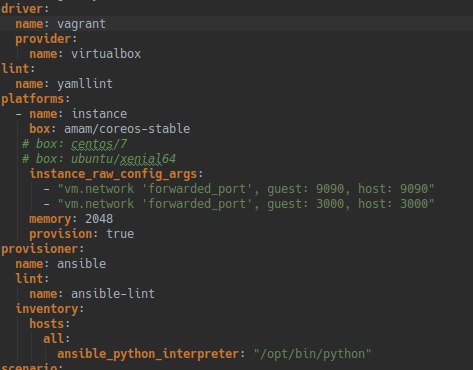
Task: Click the forwarded_port 9090 string
Action: (246, 189)
